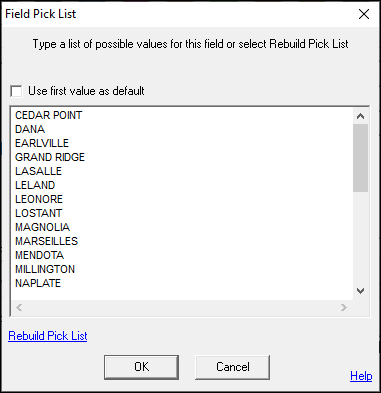The width and height of the screenshot is (381, 393).
Task: Click the horizontal scrollbar left arrow
Action: tap(19, 307)
